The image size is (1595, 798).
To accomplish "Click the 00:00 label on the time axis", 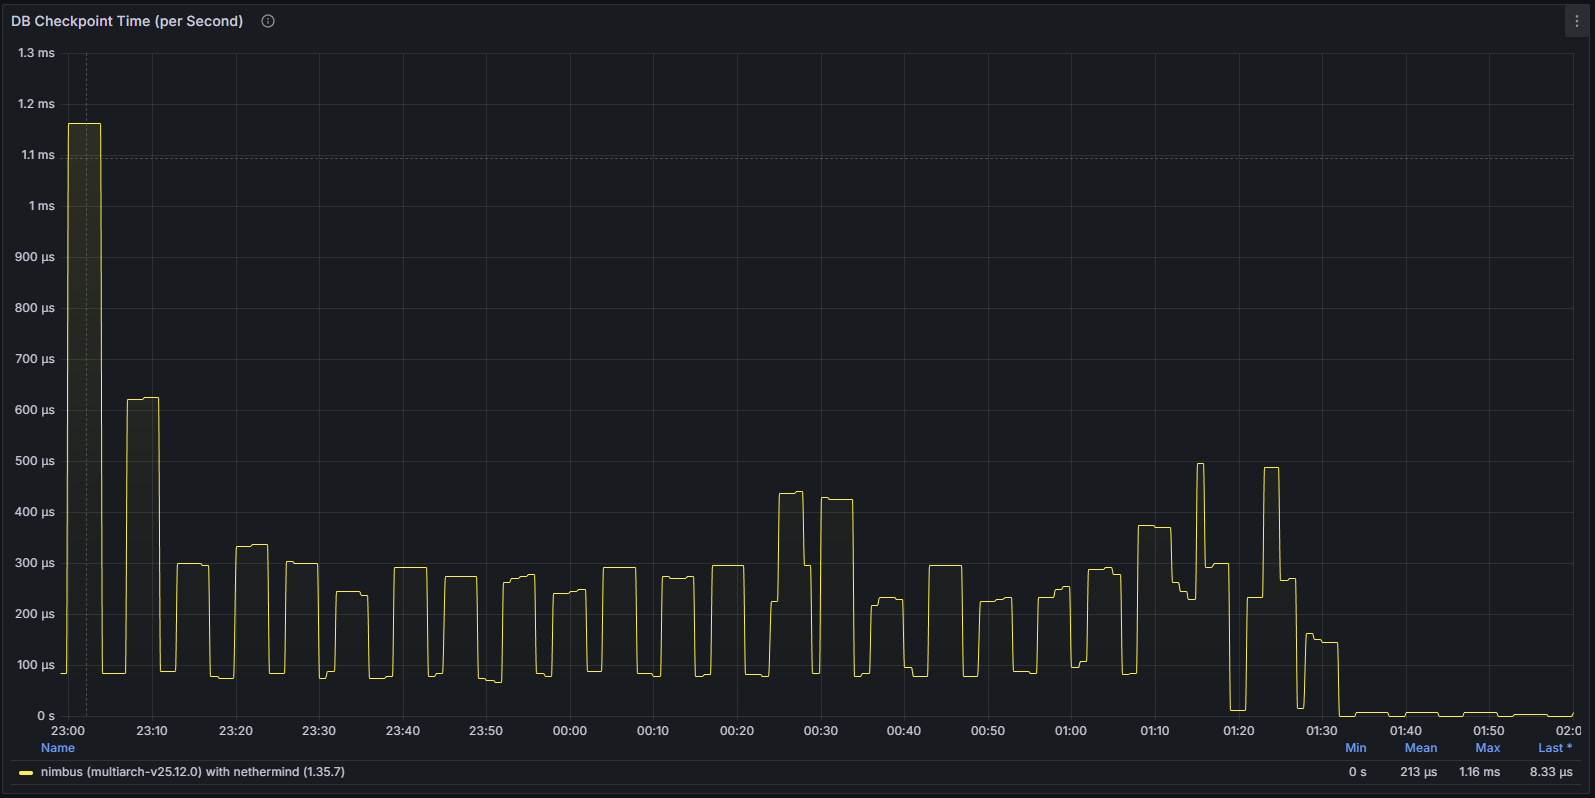I will (x=570, y=731).
